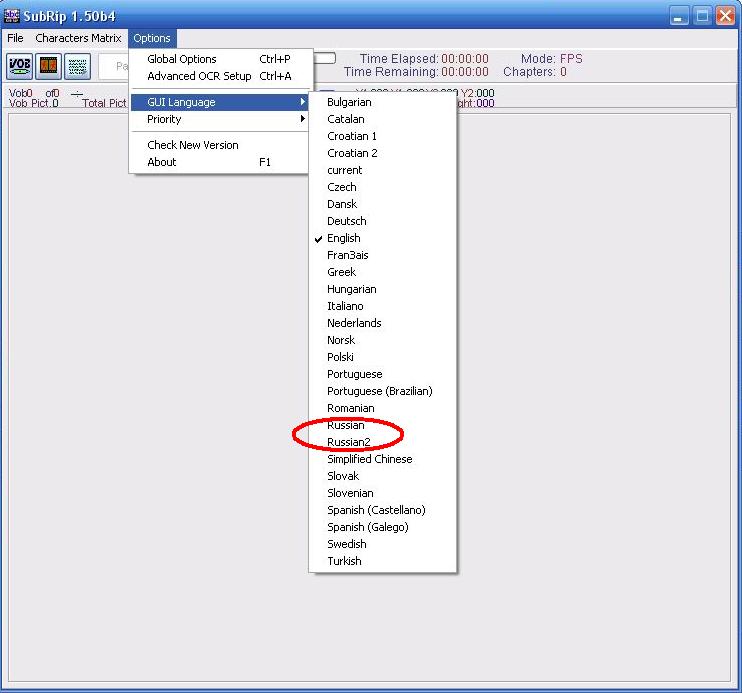Open the File menu
This screenshot has height=693, width=742.
(x=15, y=38)
